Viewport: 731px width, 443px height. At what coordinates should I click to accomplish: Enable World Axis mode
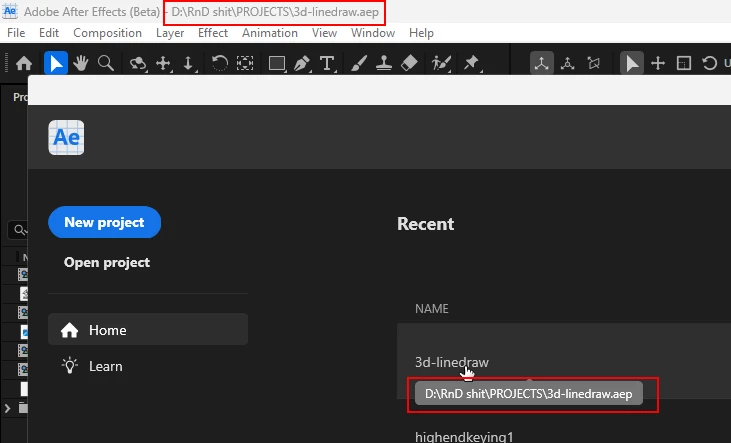pyautogui.click(x=567, y=63)
